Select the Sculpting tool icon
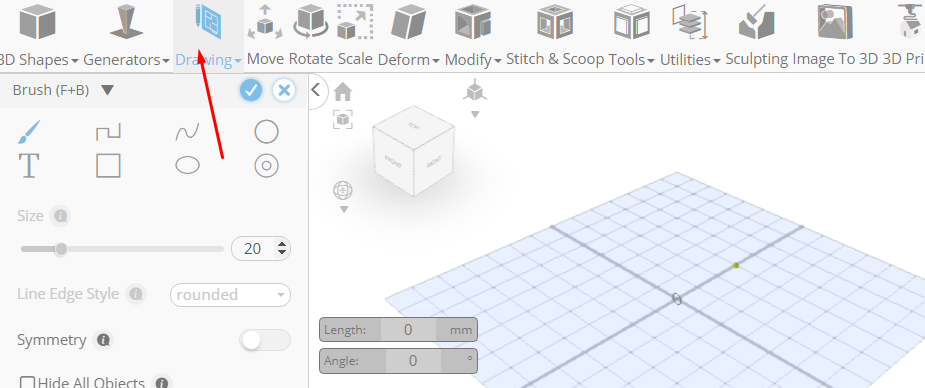This screenshot has height=388, width=925. coord(757,22)
